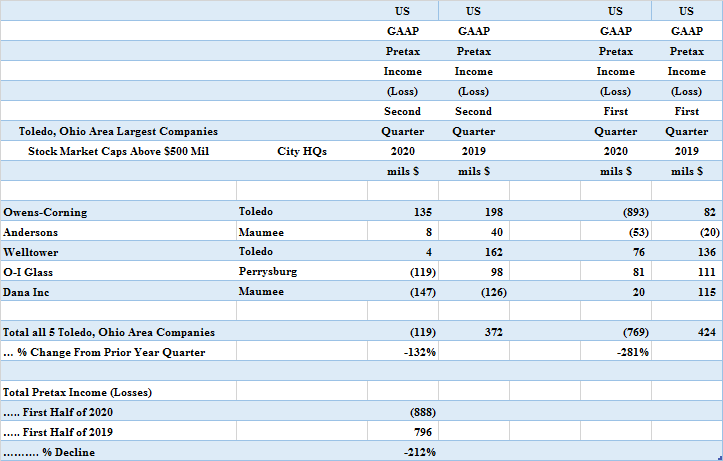Click total Q2 2020 loss (119) in Total row
723x461 pixels.
tap(422, 332)
